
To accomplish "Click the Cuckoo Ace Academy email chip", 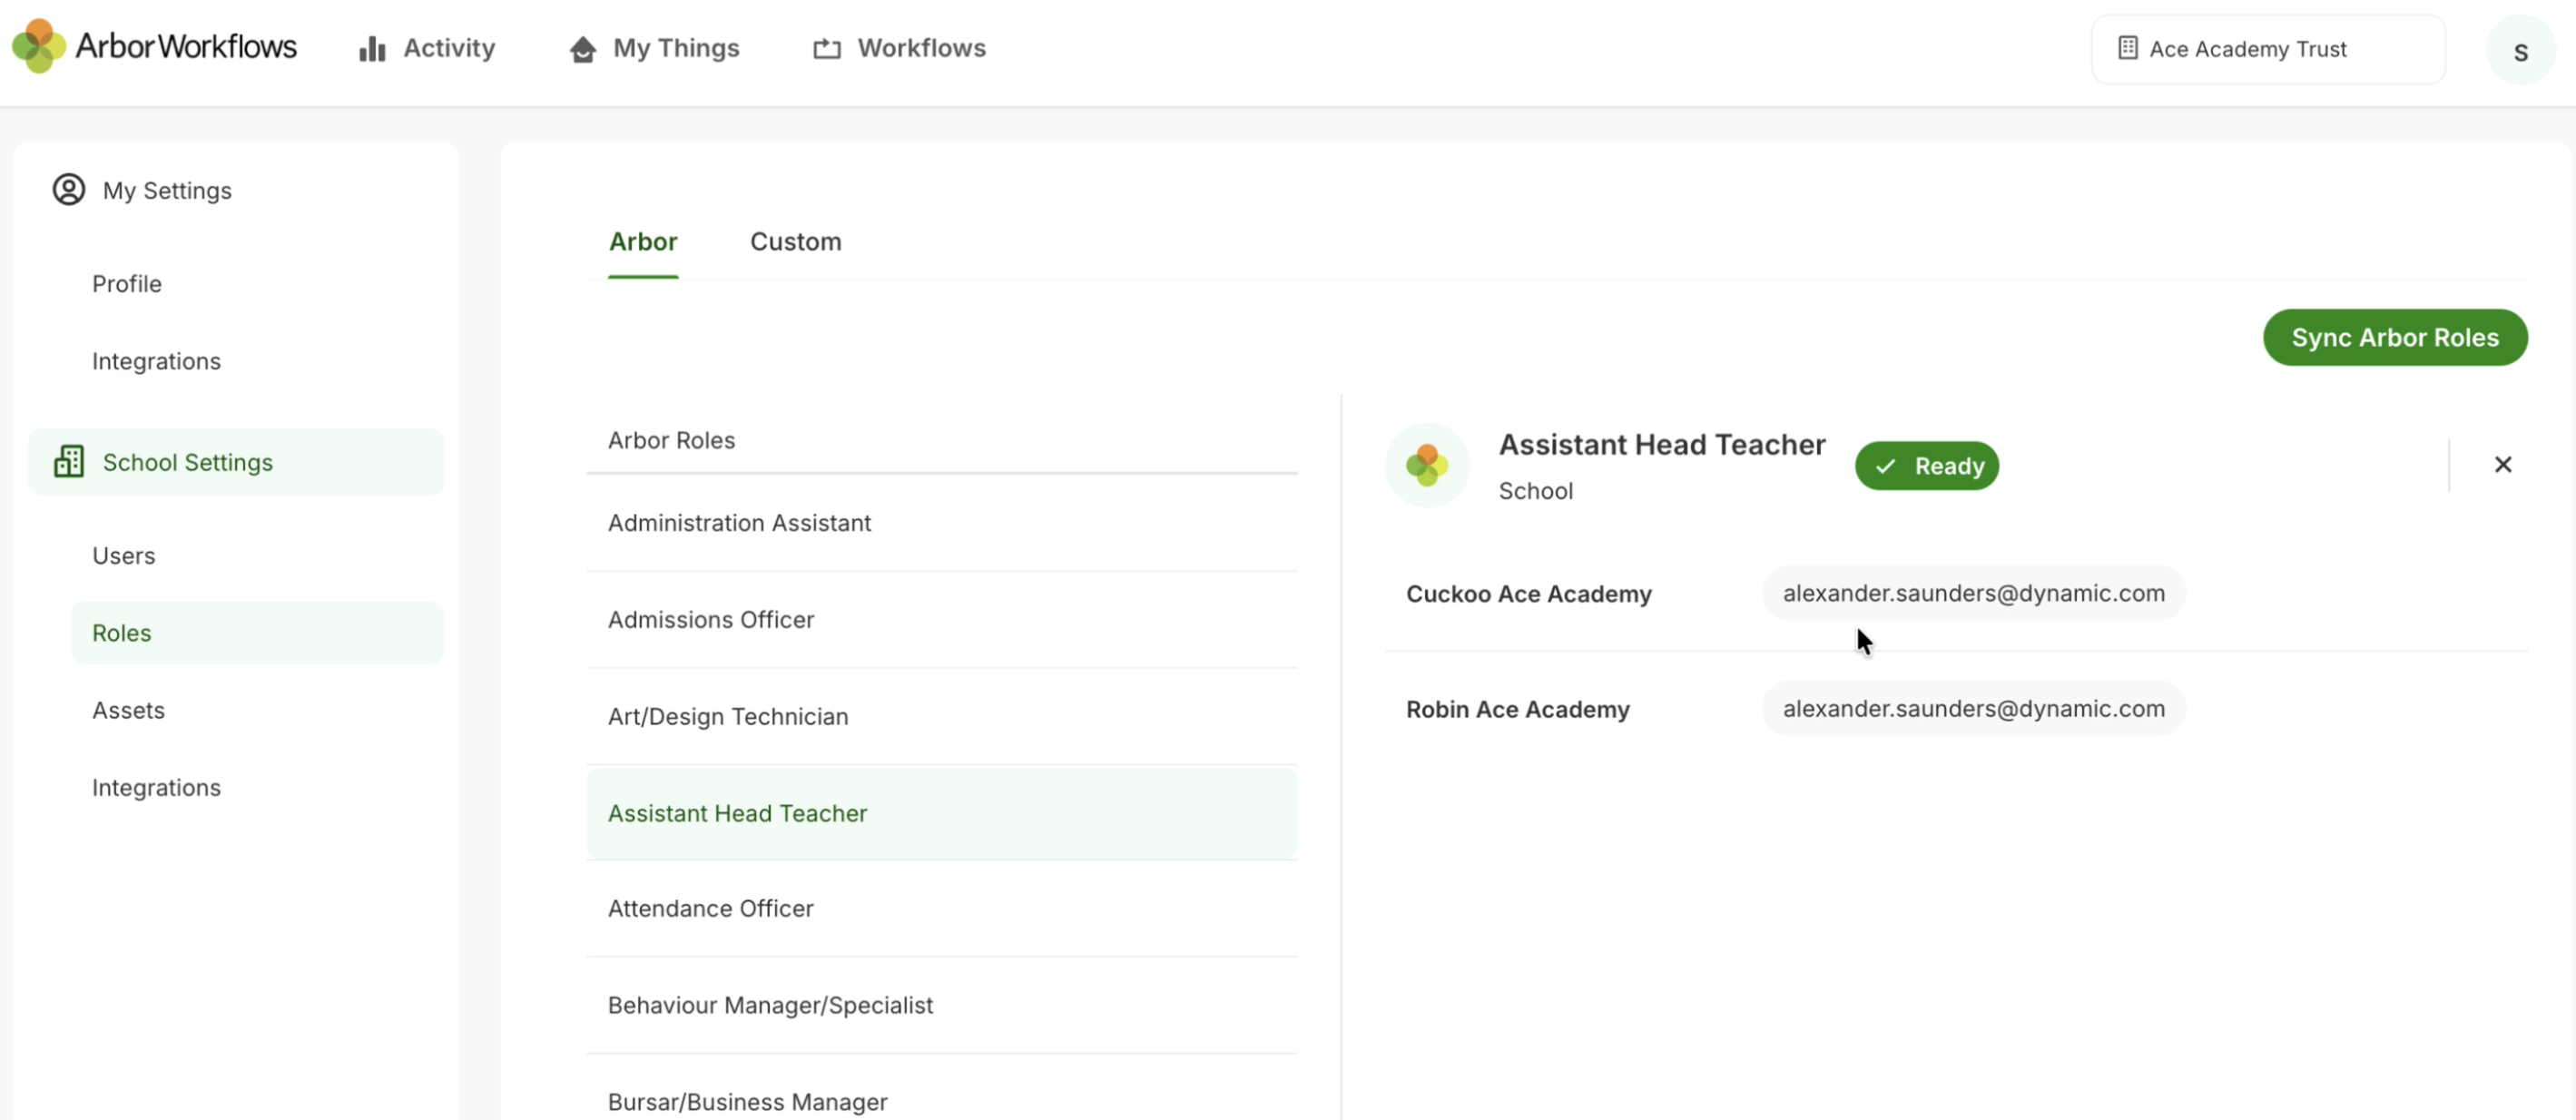I will pos(1973,594).
